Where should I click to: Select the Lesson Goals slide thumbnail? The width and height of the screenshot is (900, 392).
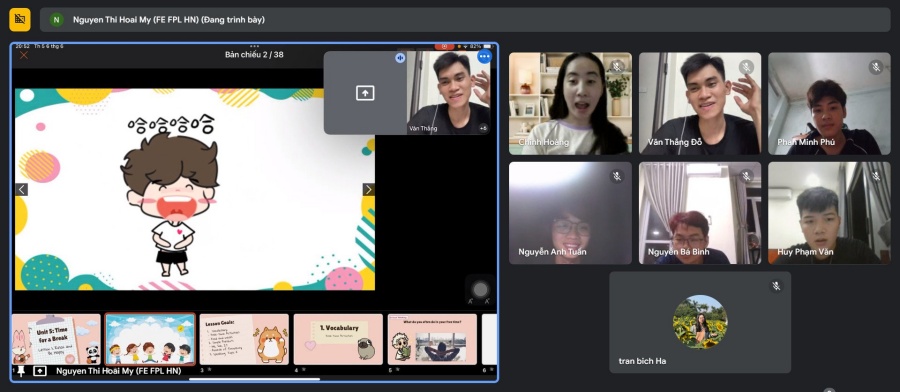tap(244, 339)
